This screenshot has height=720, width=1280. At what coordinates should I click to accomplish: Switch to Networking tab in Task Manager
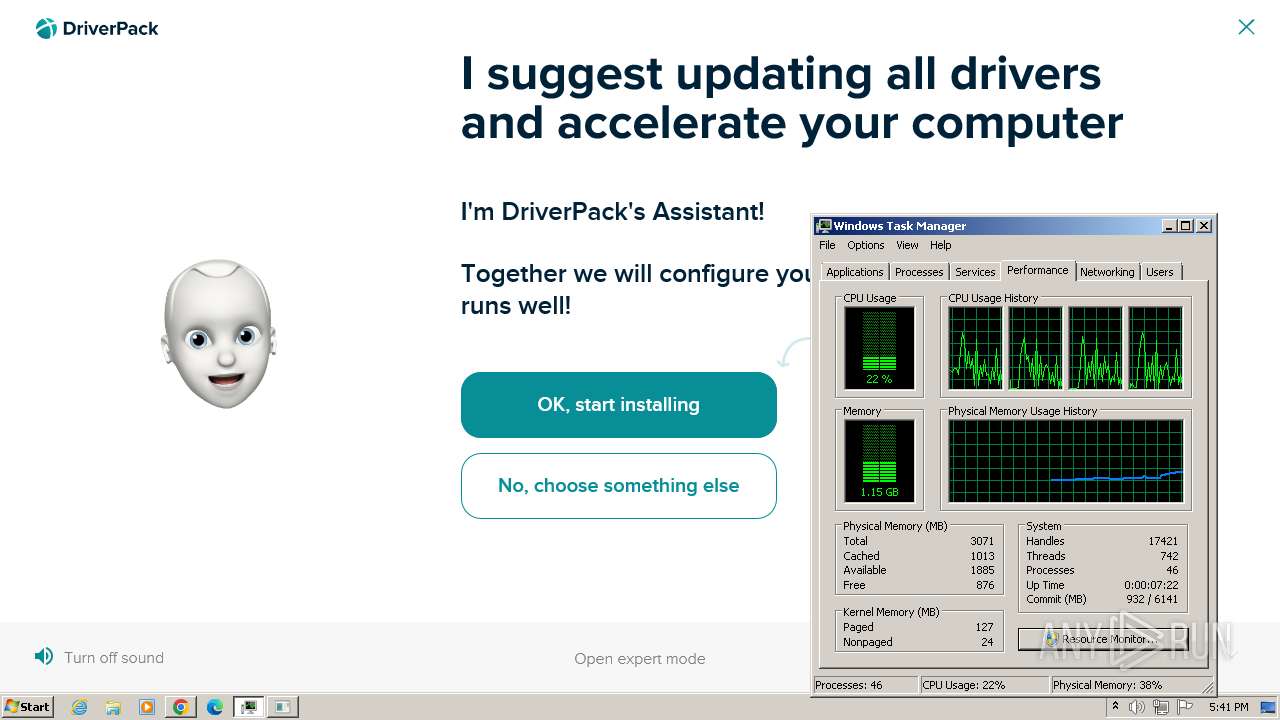click(x=1107, y=272)
